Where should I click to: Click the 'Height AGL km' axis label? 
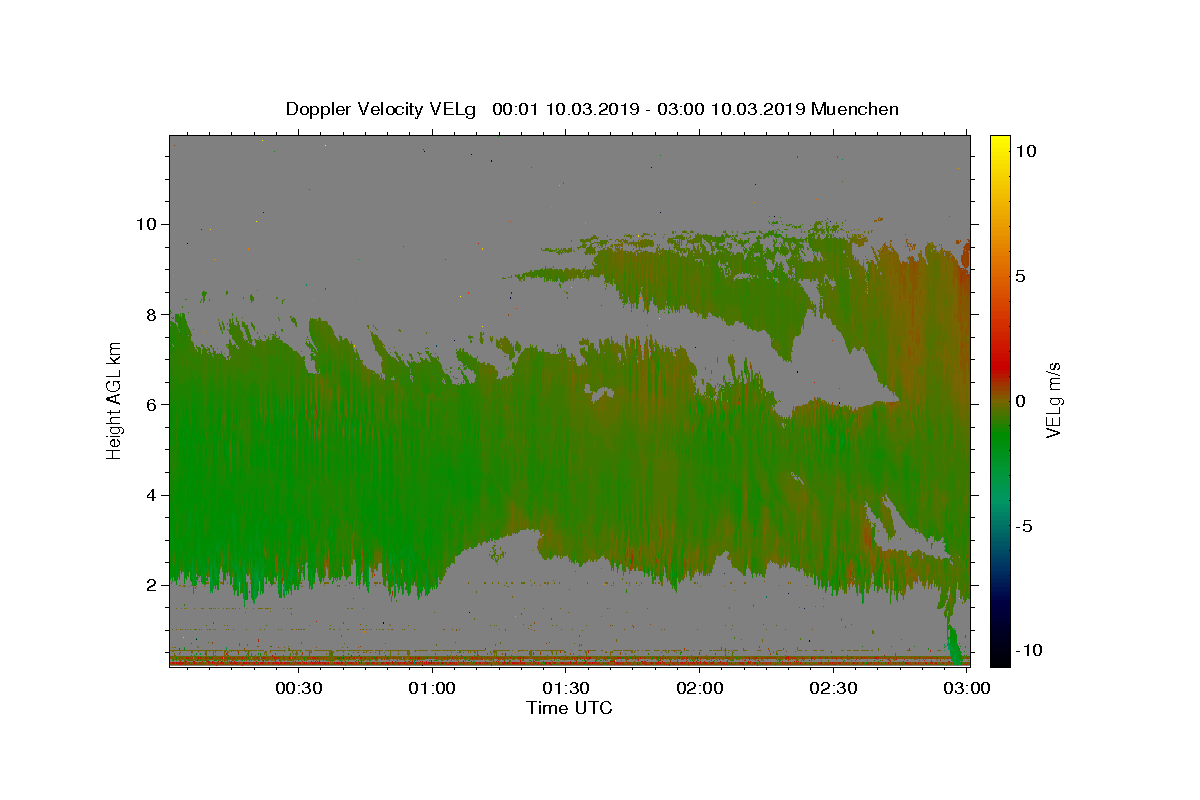coord(114,401)
